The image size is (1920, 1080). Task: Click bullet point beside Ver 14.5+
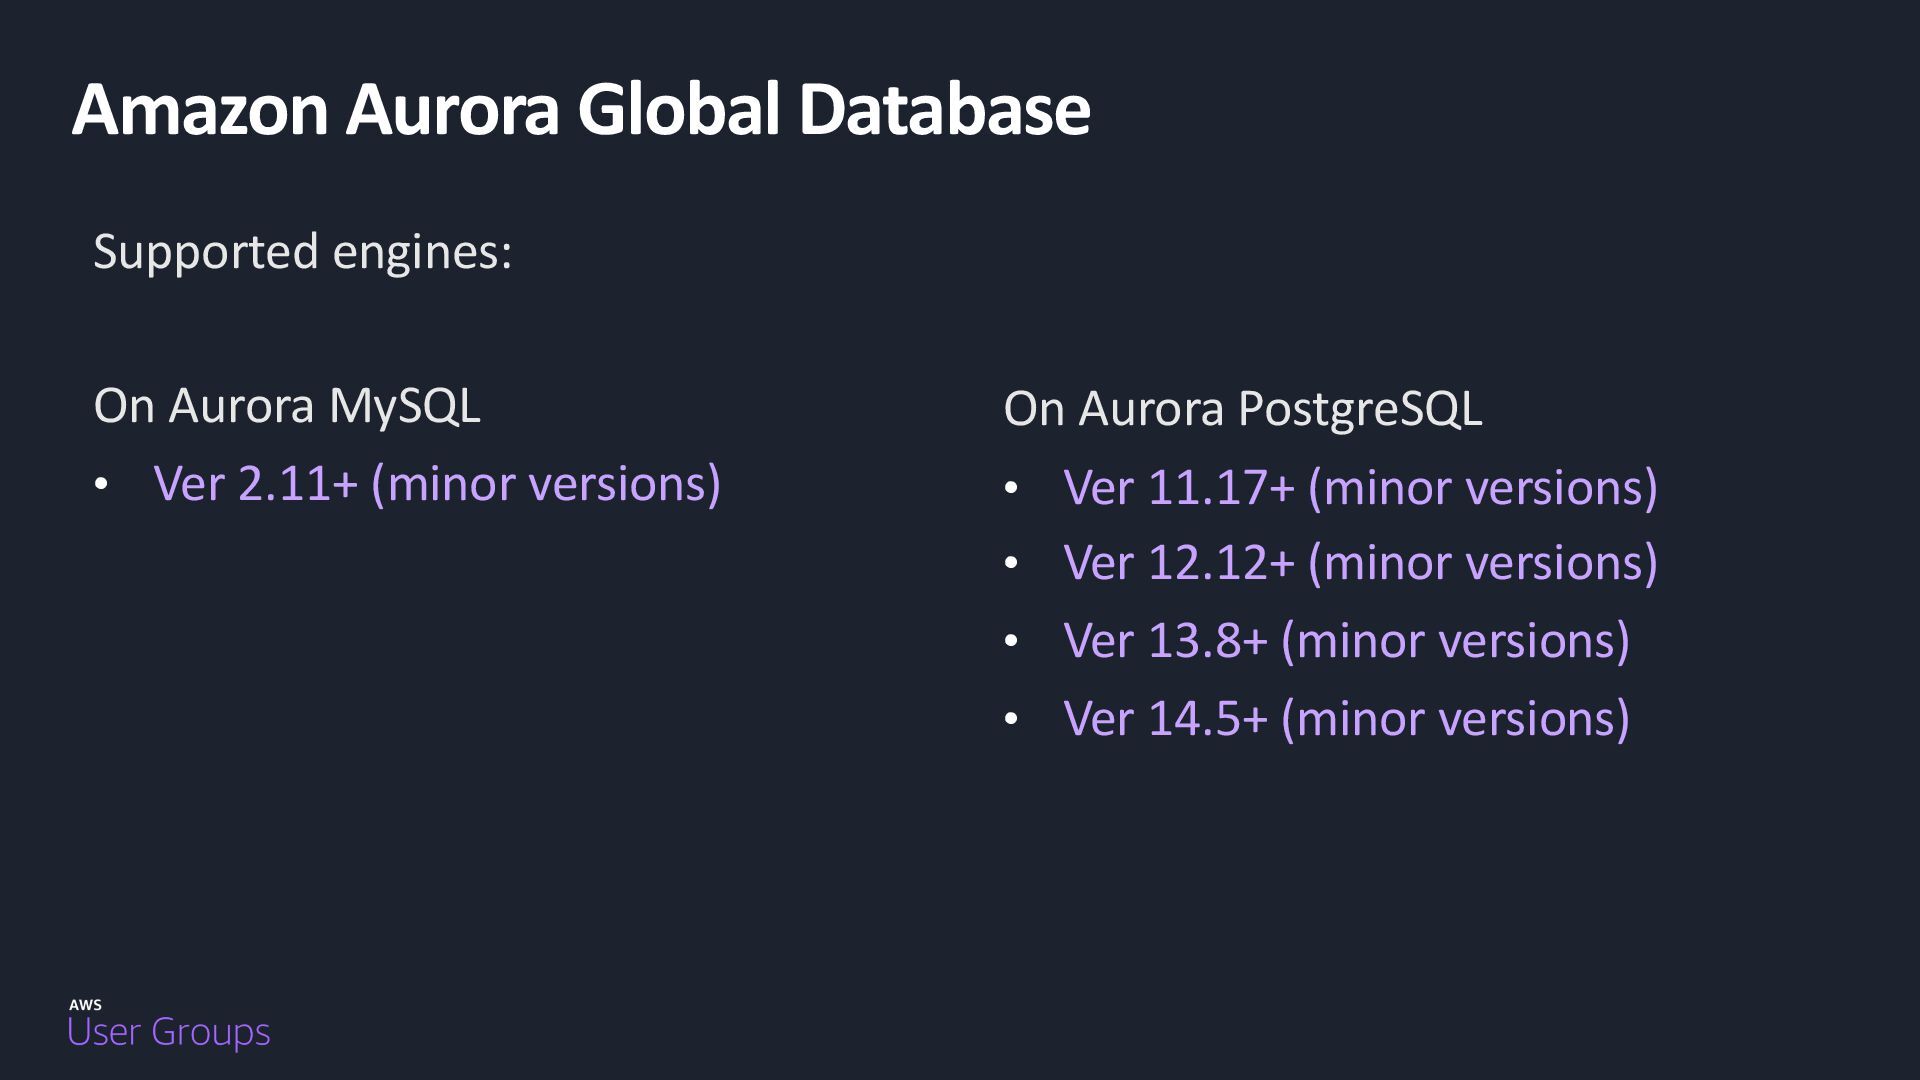coord(1011,719)
